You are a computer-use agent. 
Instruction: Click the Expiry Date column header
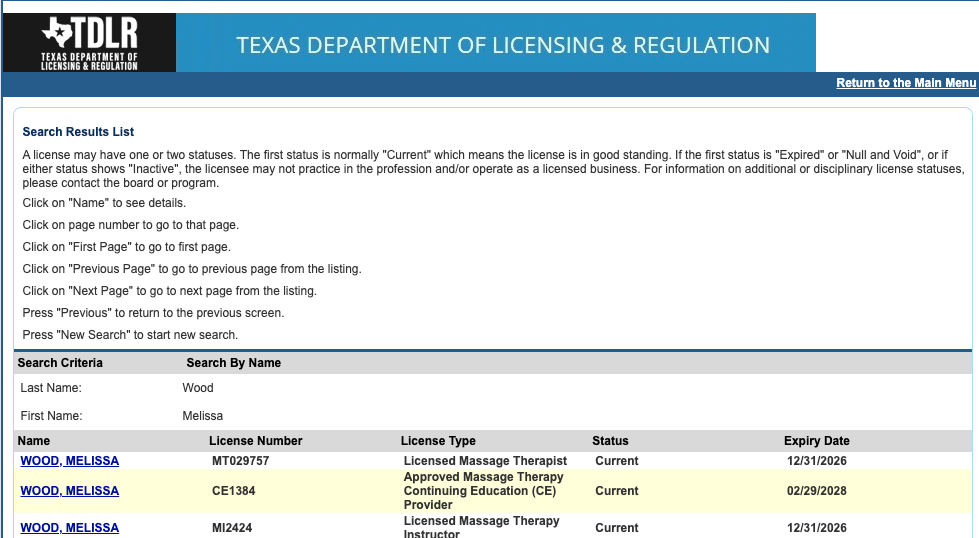[817, 441]
